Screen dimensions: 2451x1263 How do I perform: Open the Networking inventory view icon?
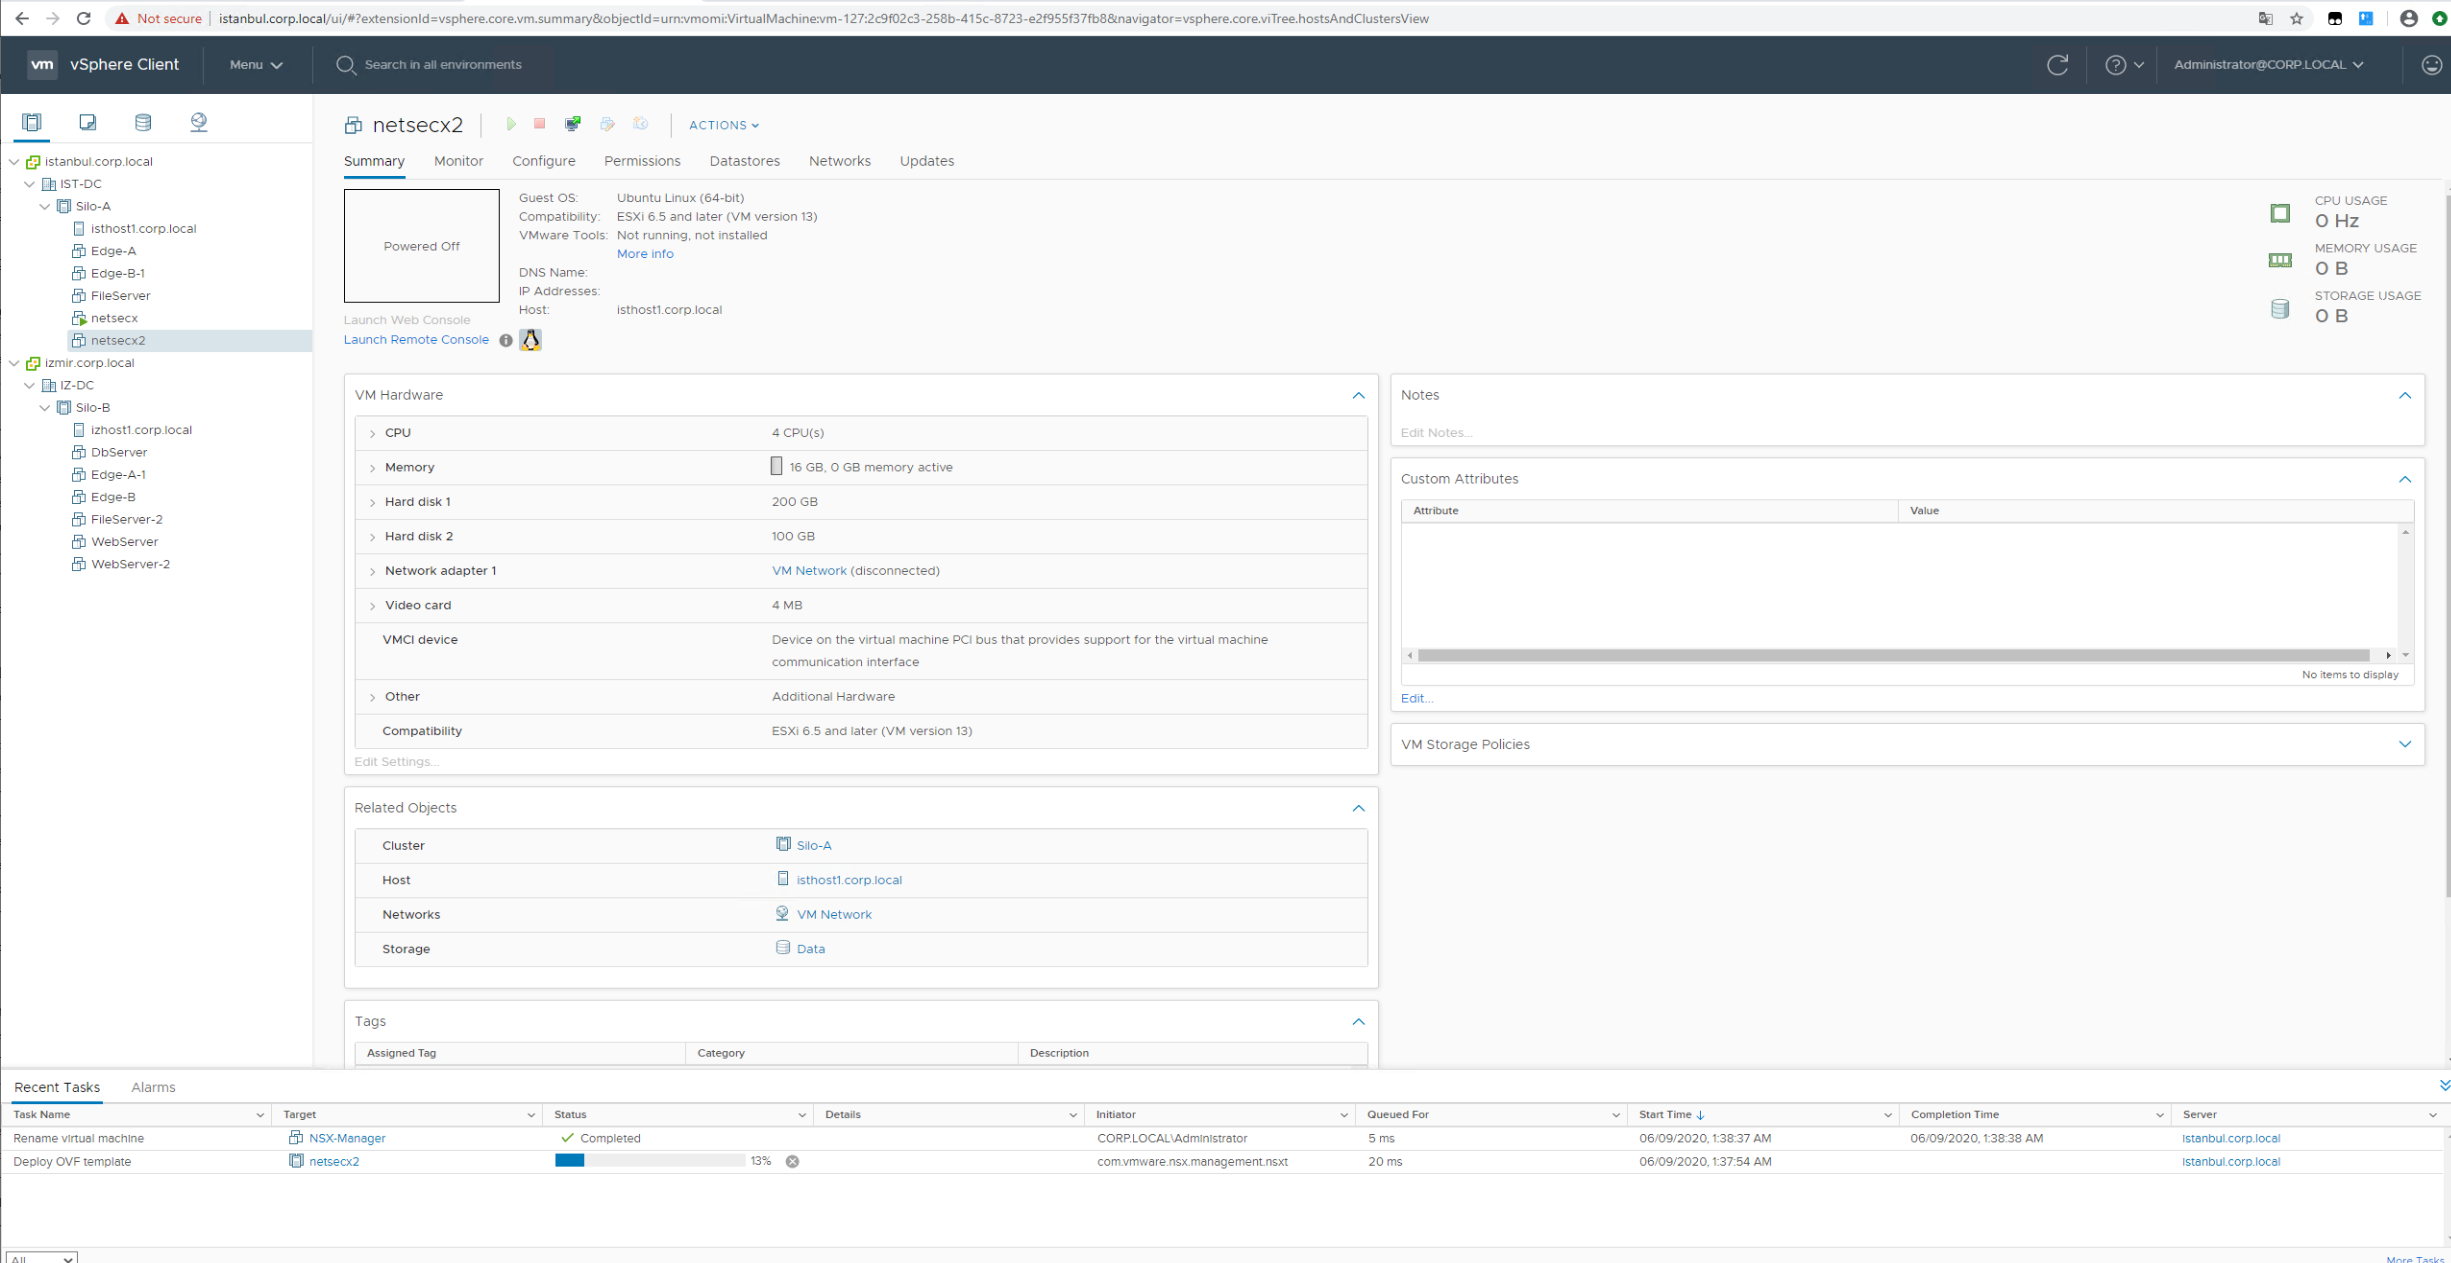pyautogui.click(x=197, y=121)
